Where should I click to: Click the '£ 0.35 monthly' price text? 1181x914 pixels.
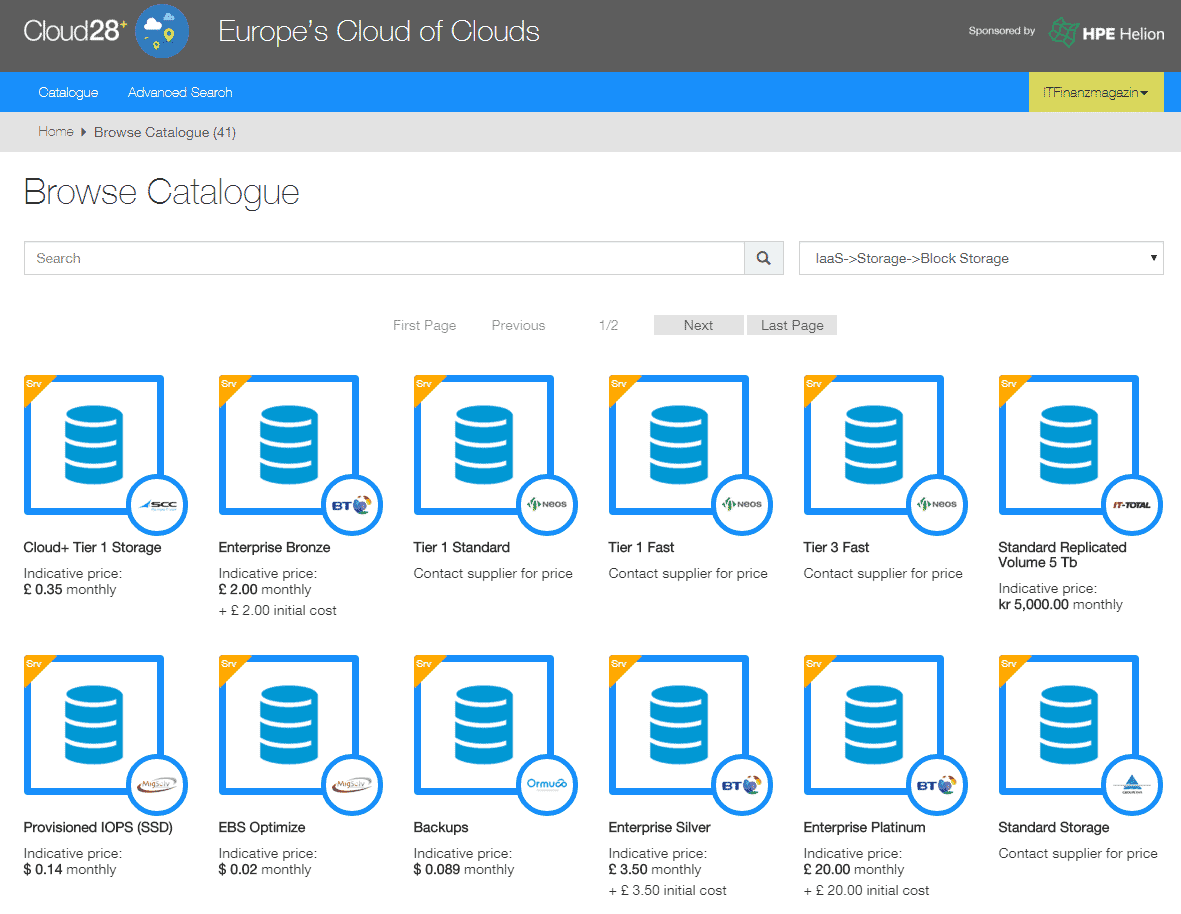[70, 590]
